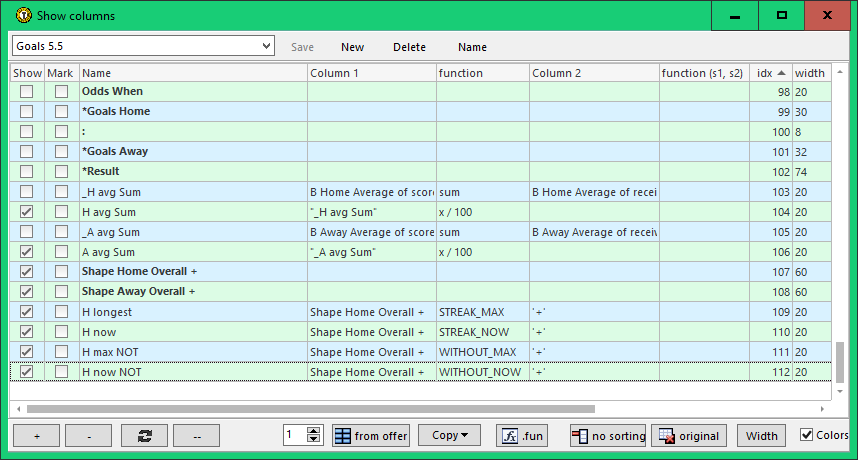The height and width of the screenshot is (460, 858).
Task: Check Mark box for 'H longest' row
Action: click(x=62, y=312)
